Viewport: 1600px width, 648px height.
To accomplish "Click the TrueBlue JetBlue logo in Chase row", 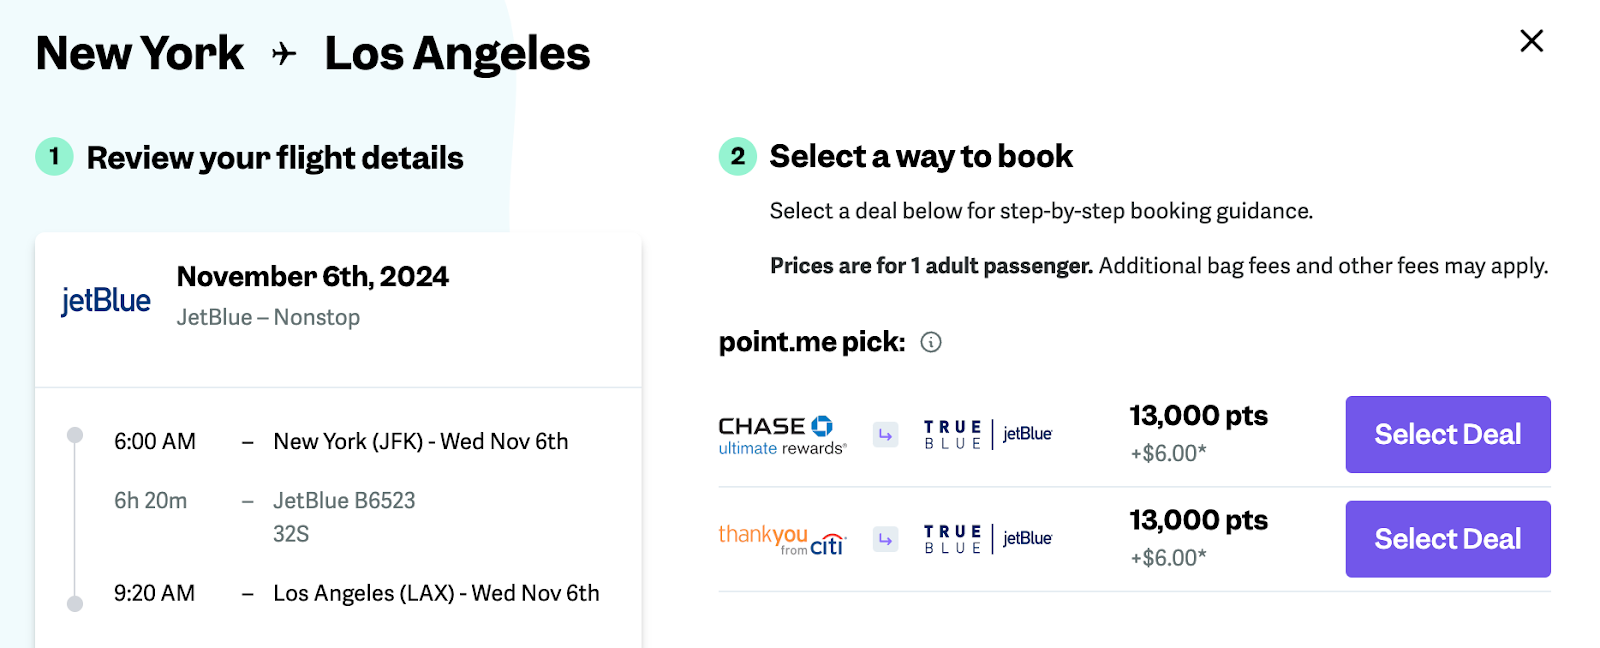I will (x=988, y=434).
